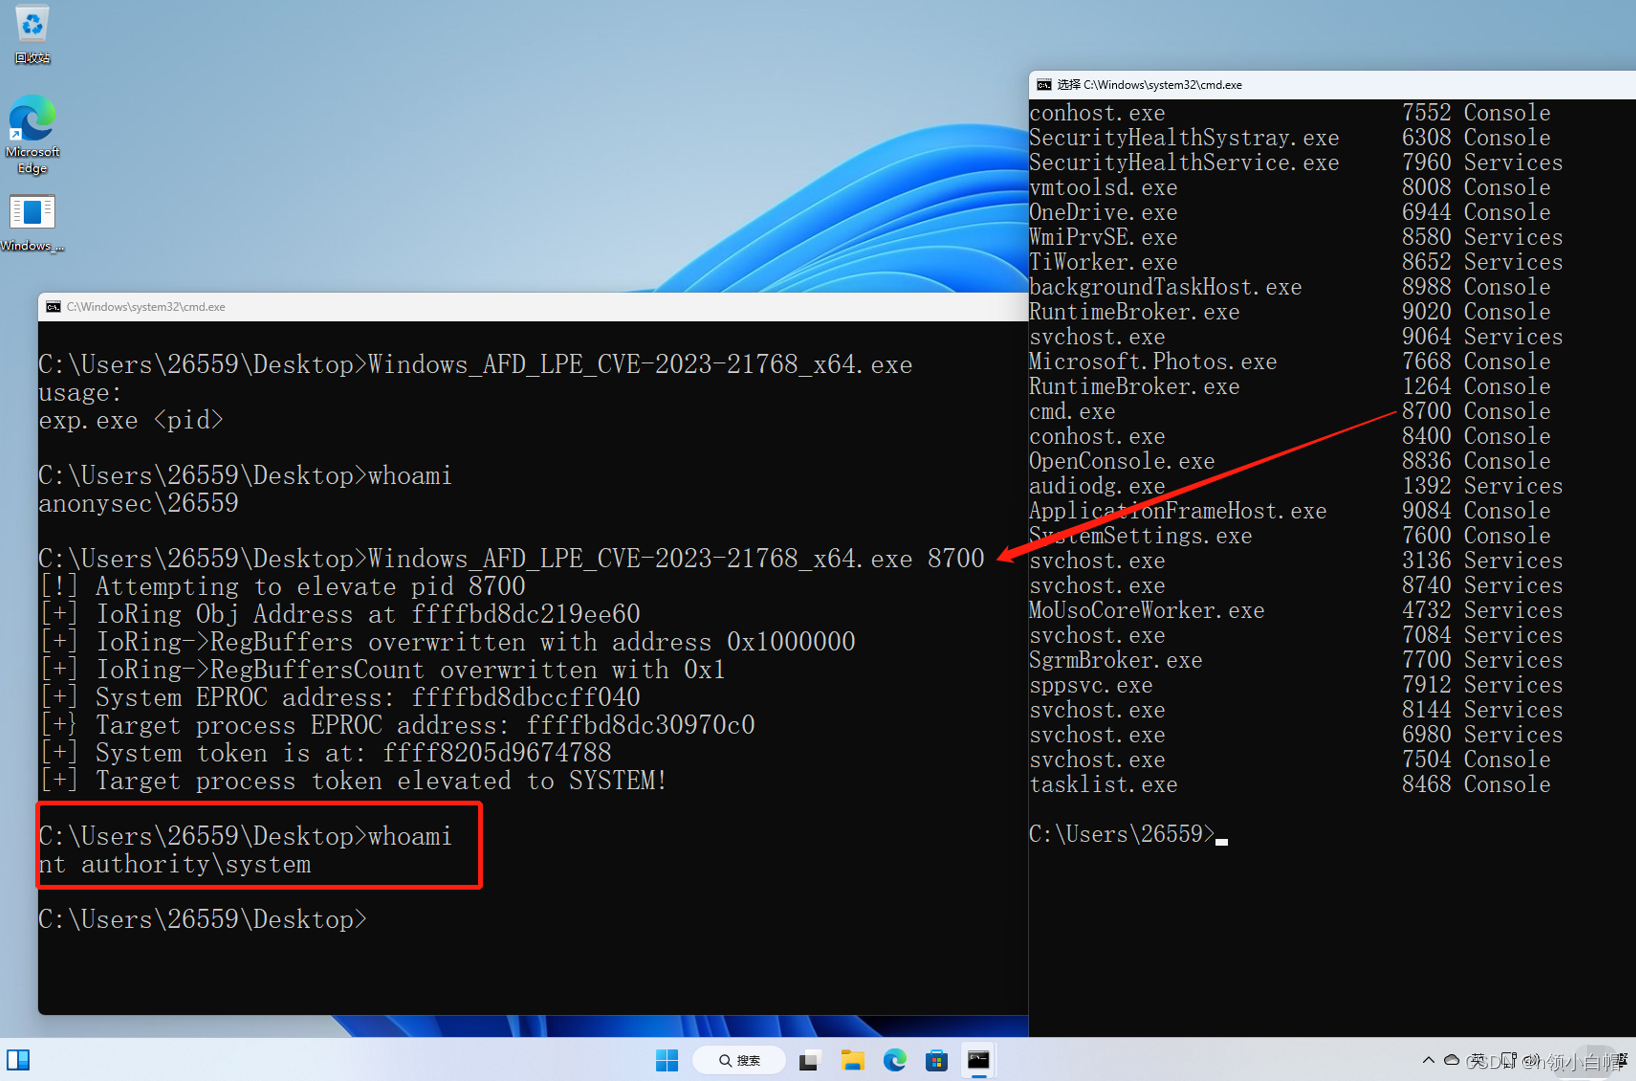Open system menu icon of the right cmd window
The image size is (1636, 1081).
(1045, 85)
